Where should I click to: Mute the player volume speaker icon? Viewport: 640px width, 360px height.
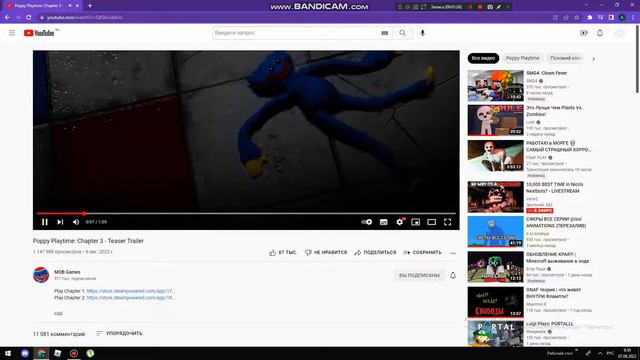76,222
